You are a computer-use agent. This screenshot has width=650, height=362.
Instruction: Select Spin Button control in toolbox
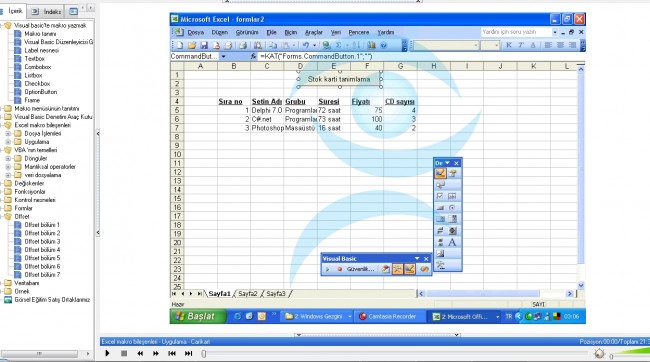point(453,231)
